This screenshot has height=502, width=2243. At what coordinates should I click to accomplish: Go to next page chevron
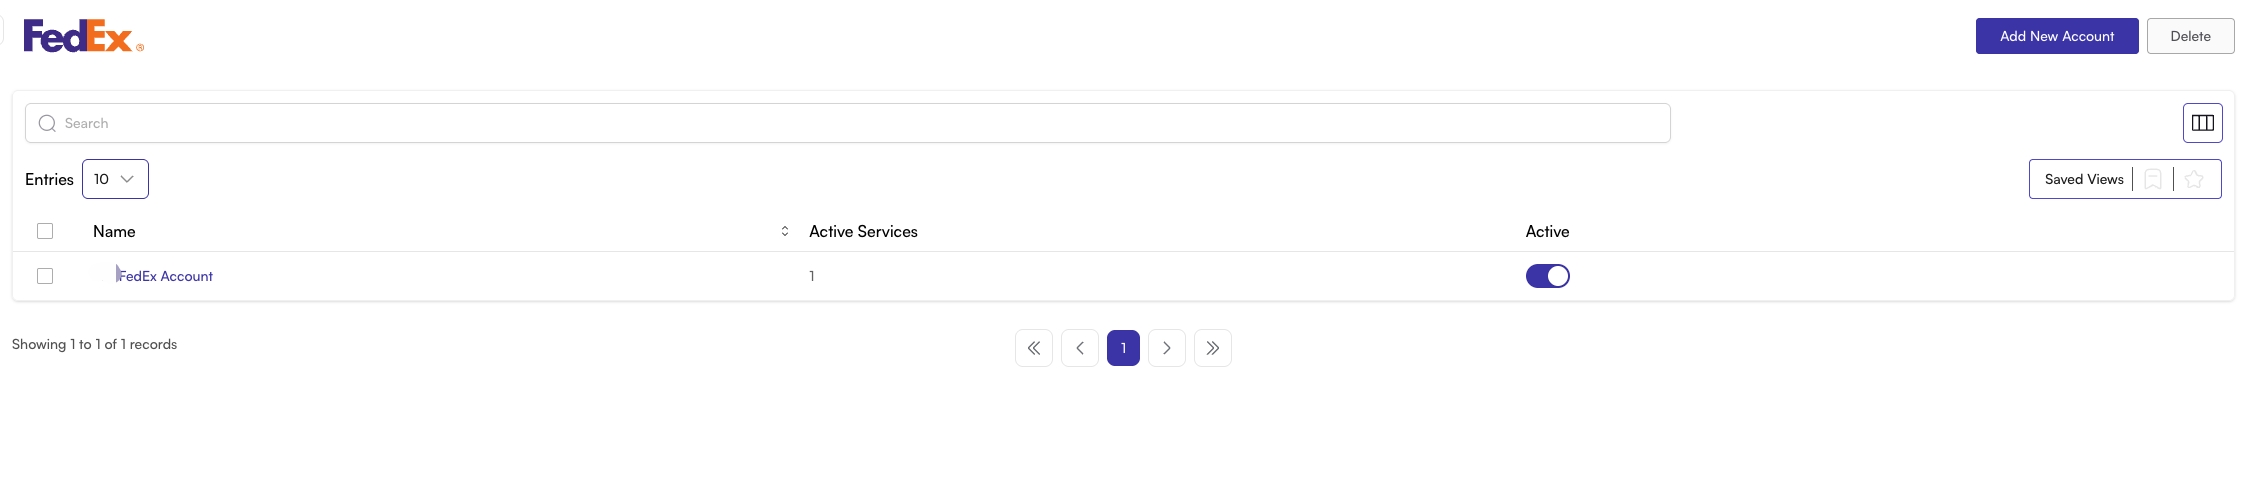coord(1167,348)
